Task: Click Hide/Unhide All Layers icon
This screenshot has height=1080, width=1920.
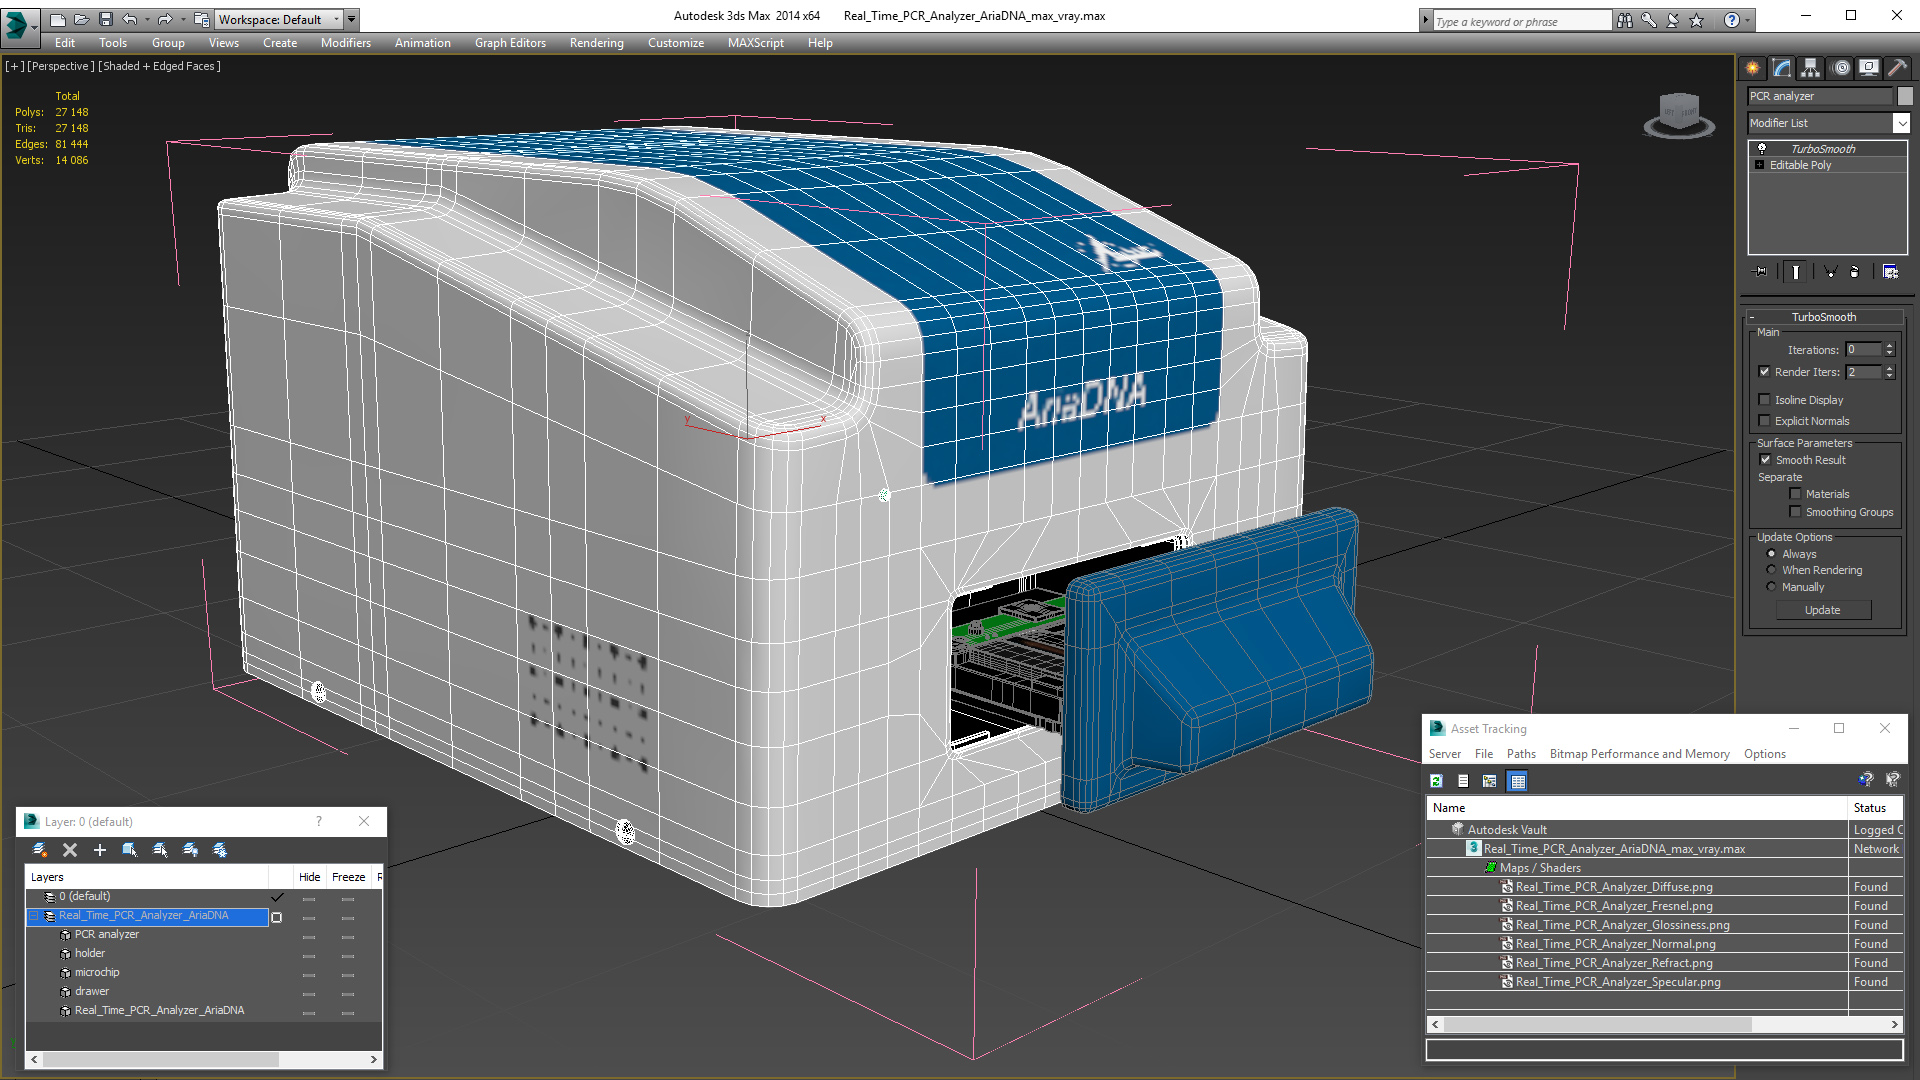Action: (190, 850)
